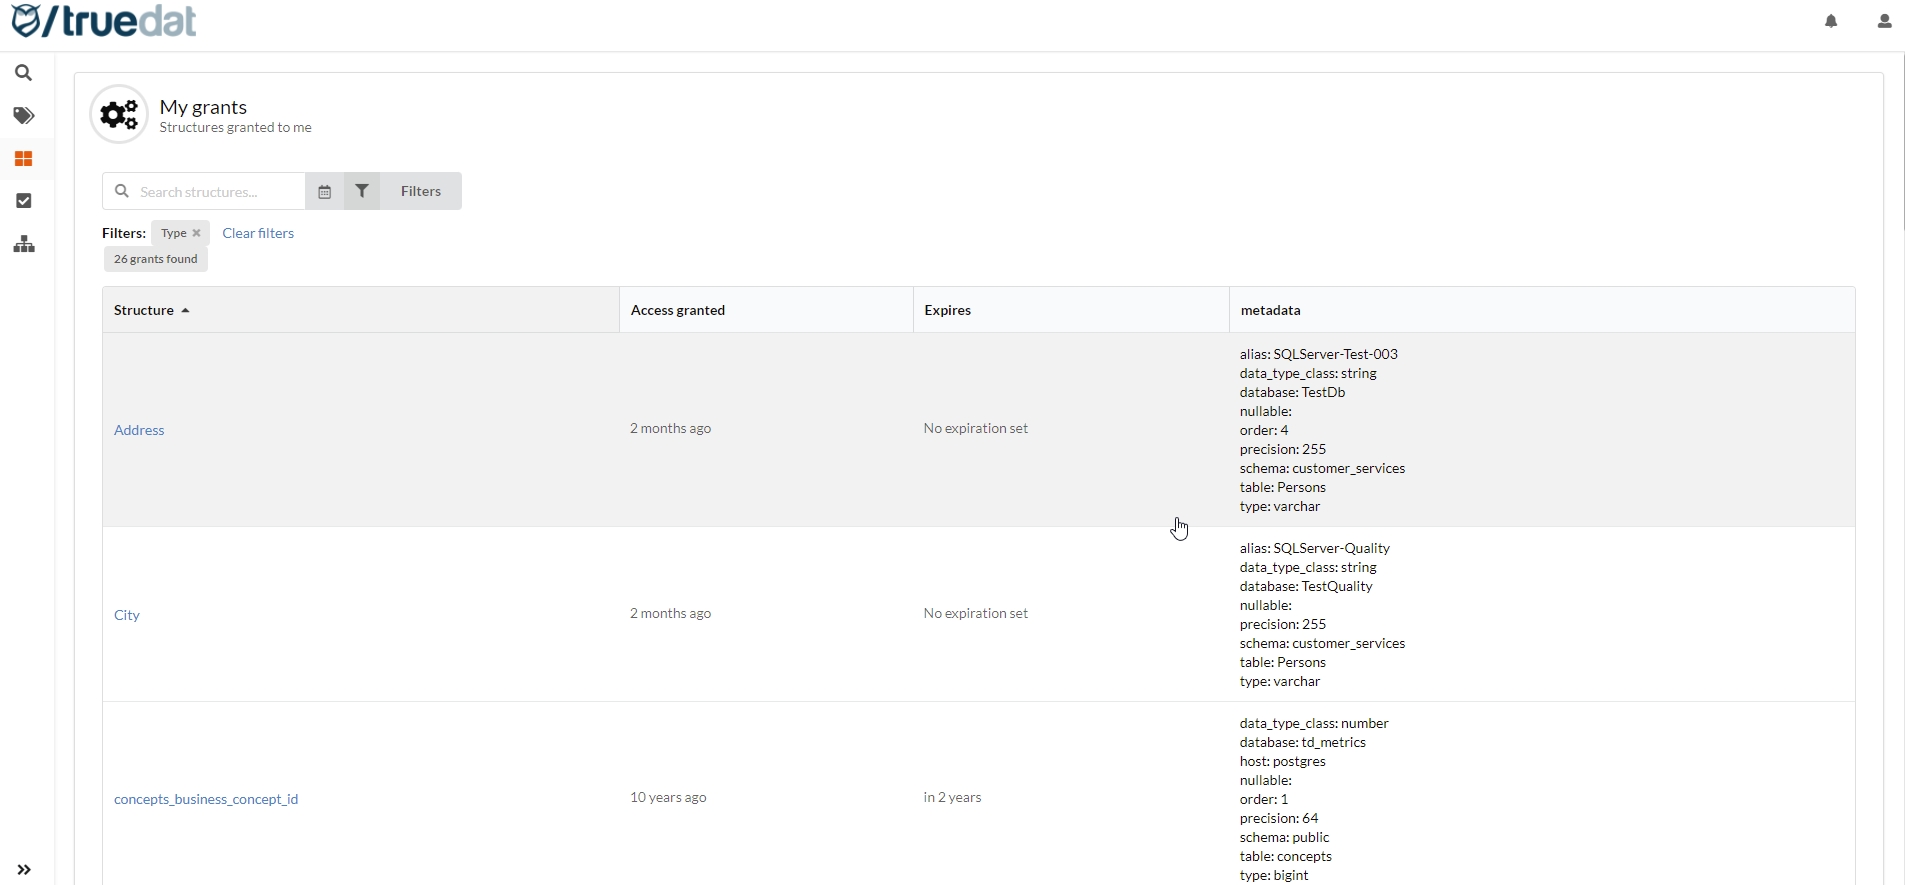
Task: Open the tags section in the sidebar
Action: [x=24, y=116]
